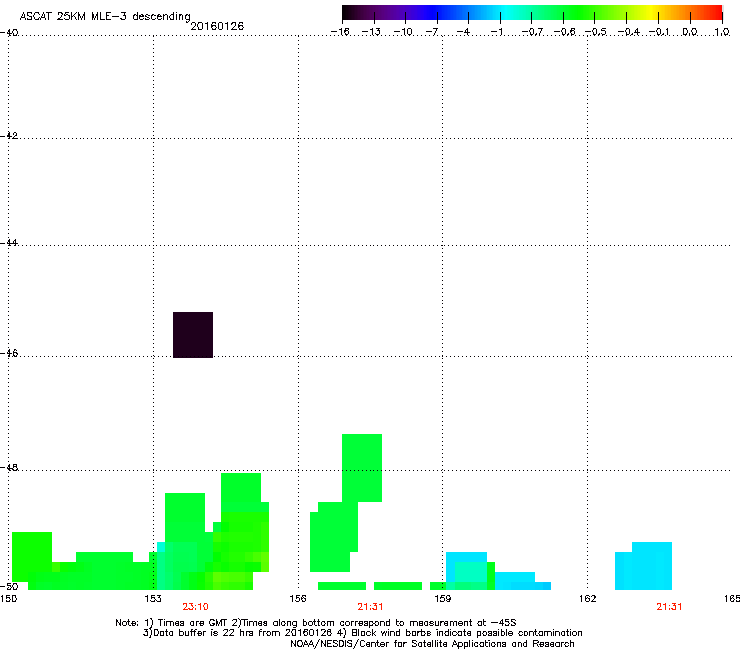Click the tall green block crossing -48
The width and height of the screenshot is (740, 650).
point(362,468)
